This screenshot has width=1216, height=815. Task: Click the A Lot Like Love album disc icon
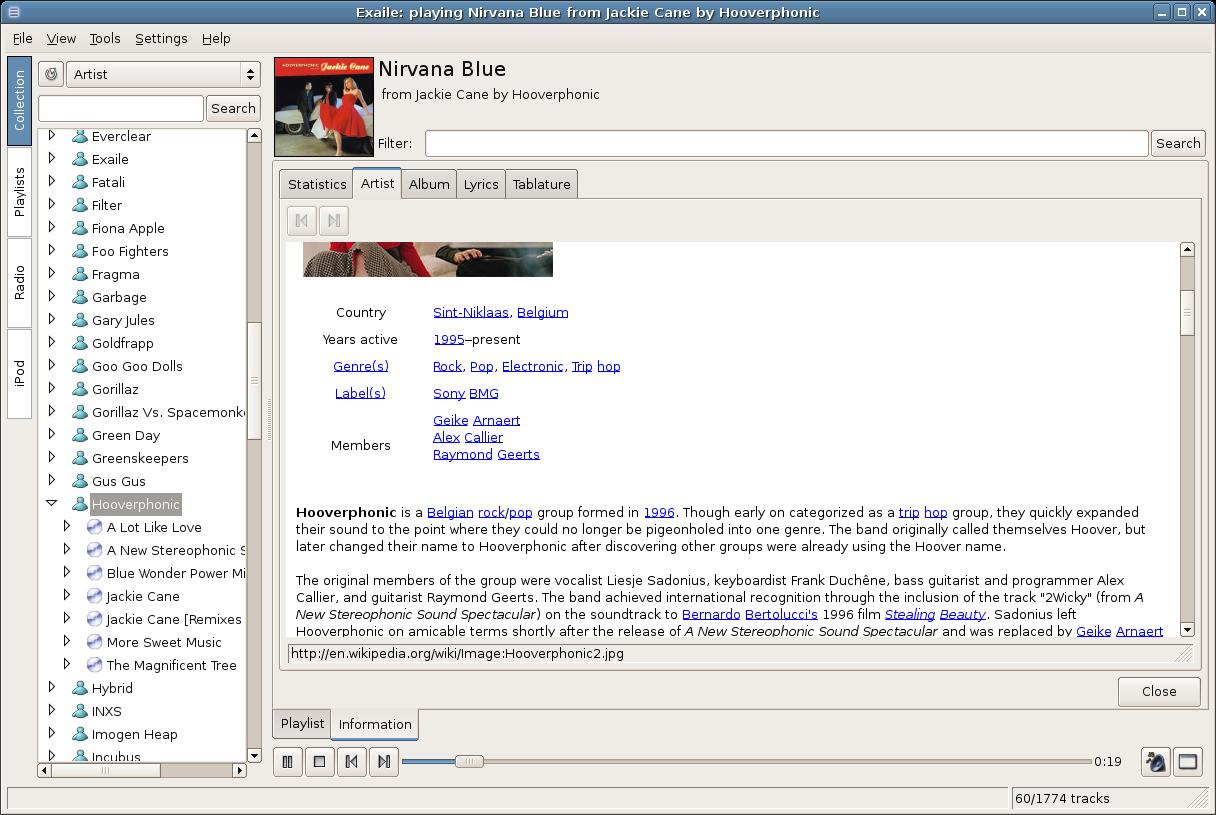[95, 527]
